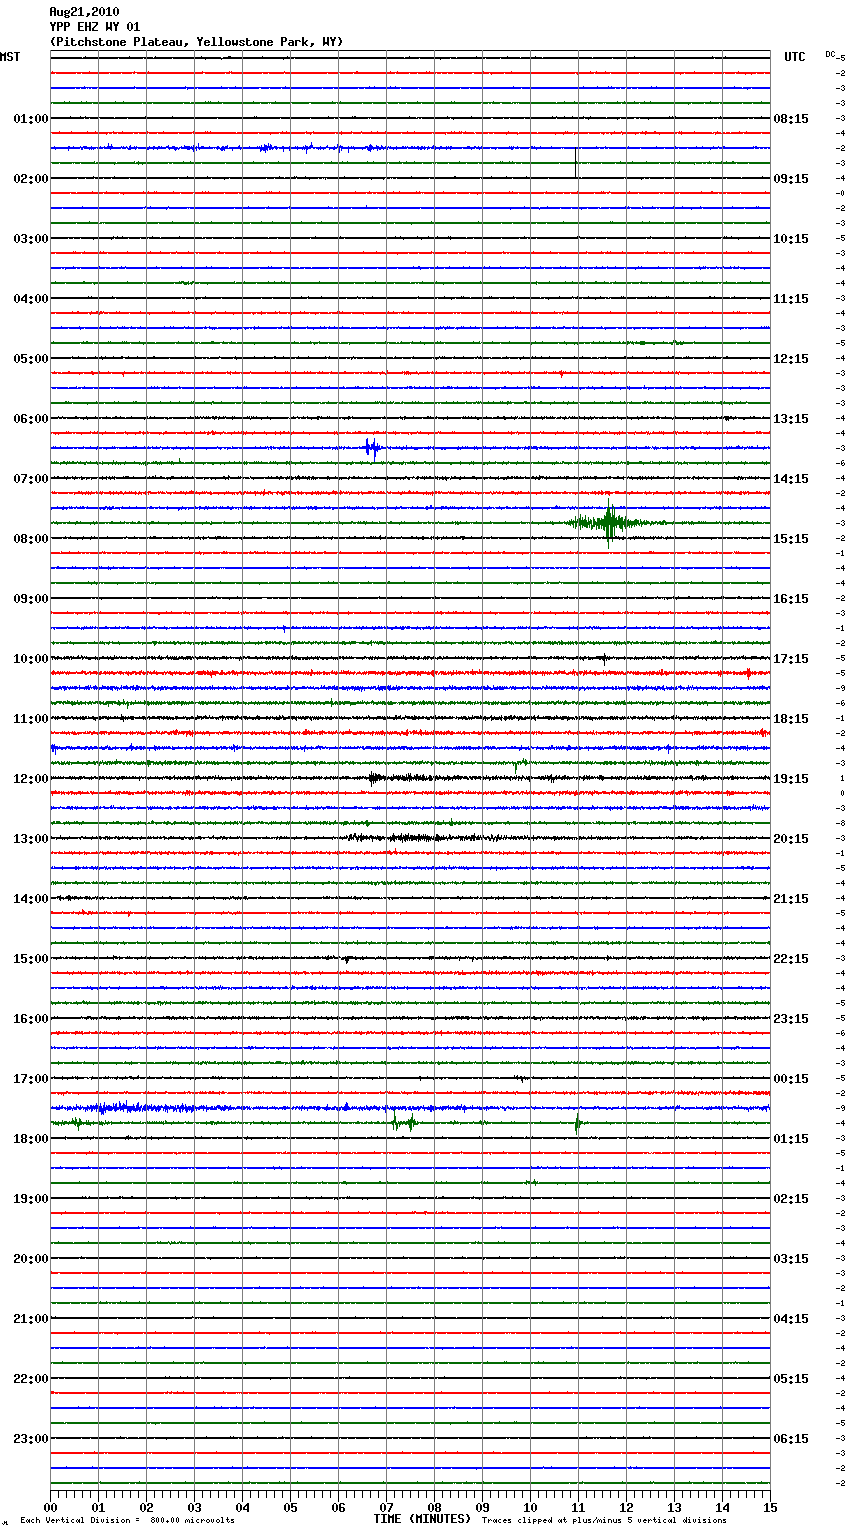The width and height of the screenshot is (850, 1534).
Task: Select the 05:00 MST row label
Action: (31, 359)
